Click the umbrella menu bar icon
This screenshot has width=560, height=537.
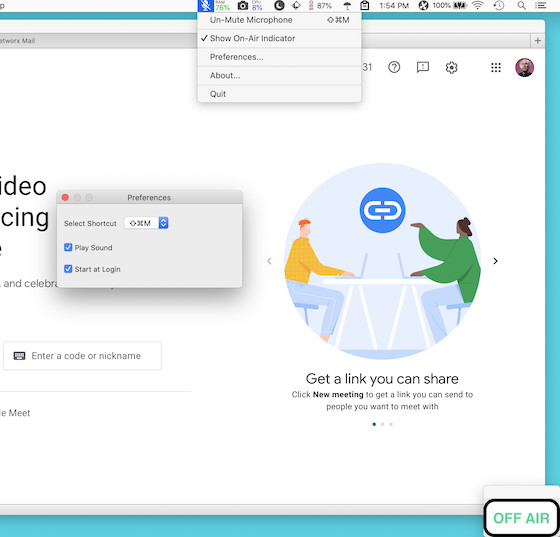(347, 6)
